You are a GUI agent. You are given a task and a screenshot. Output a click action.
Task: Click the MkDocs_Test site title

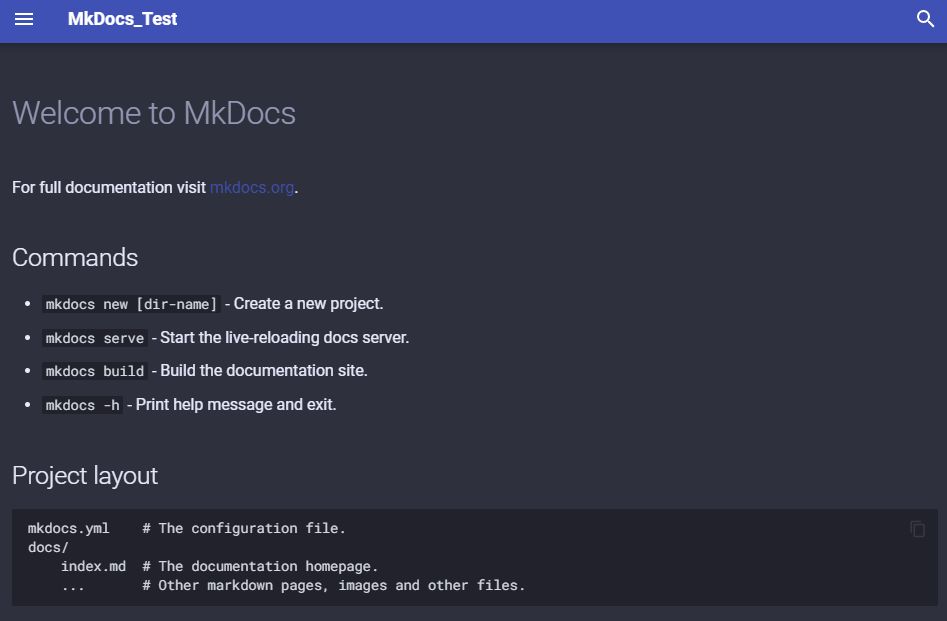coord(123,19)
